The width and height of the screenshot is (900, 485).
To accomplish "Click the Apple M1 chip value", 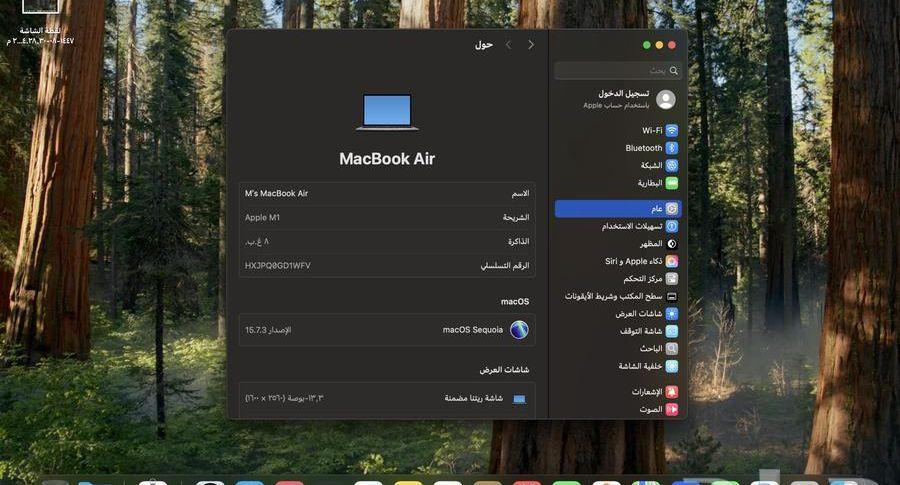I will pyautogui.click(x=262, y=218).
